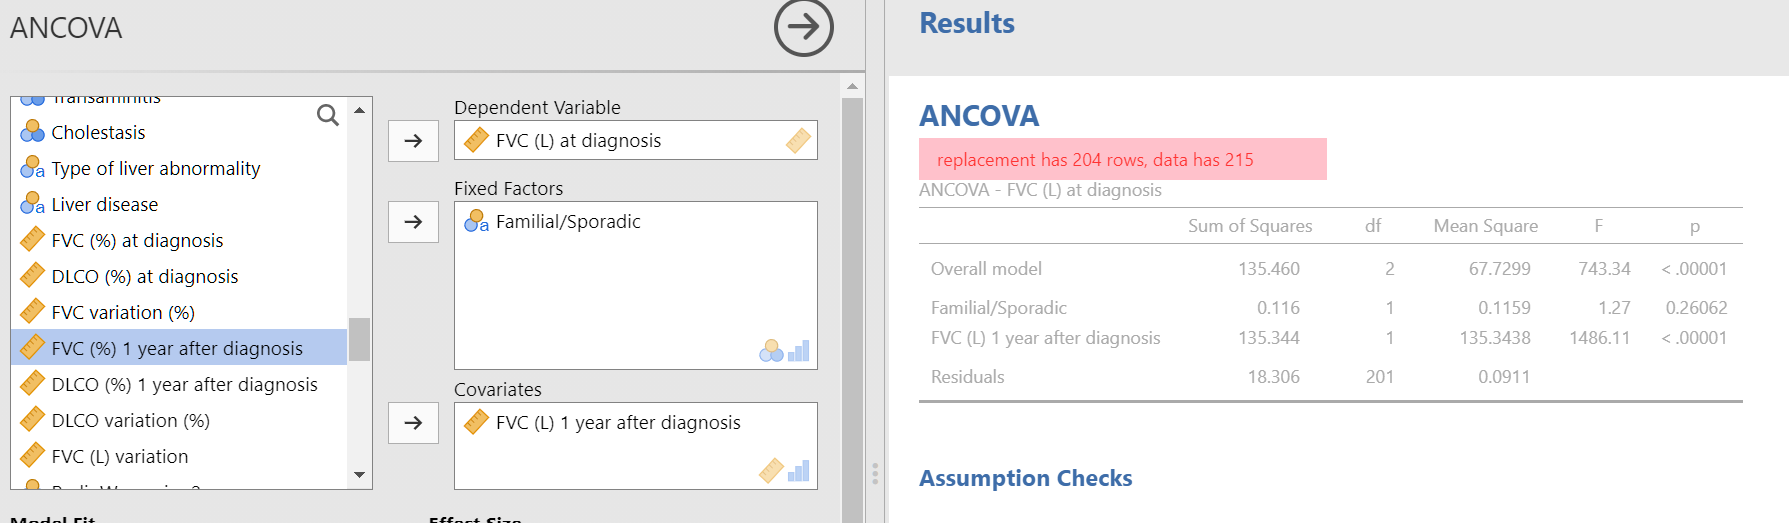Select the Type of liver abnormality variable
This screenshot has width=1789, height=523.
[x=179, y=168]
